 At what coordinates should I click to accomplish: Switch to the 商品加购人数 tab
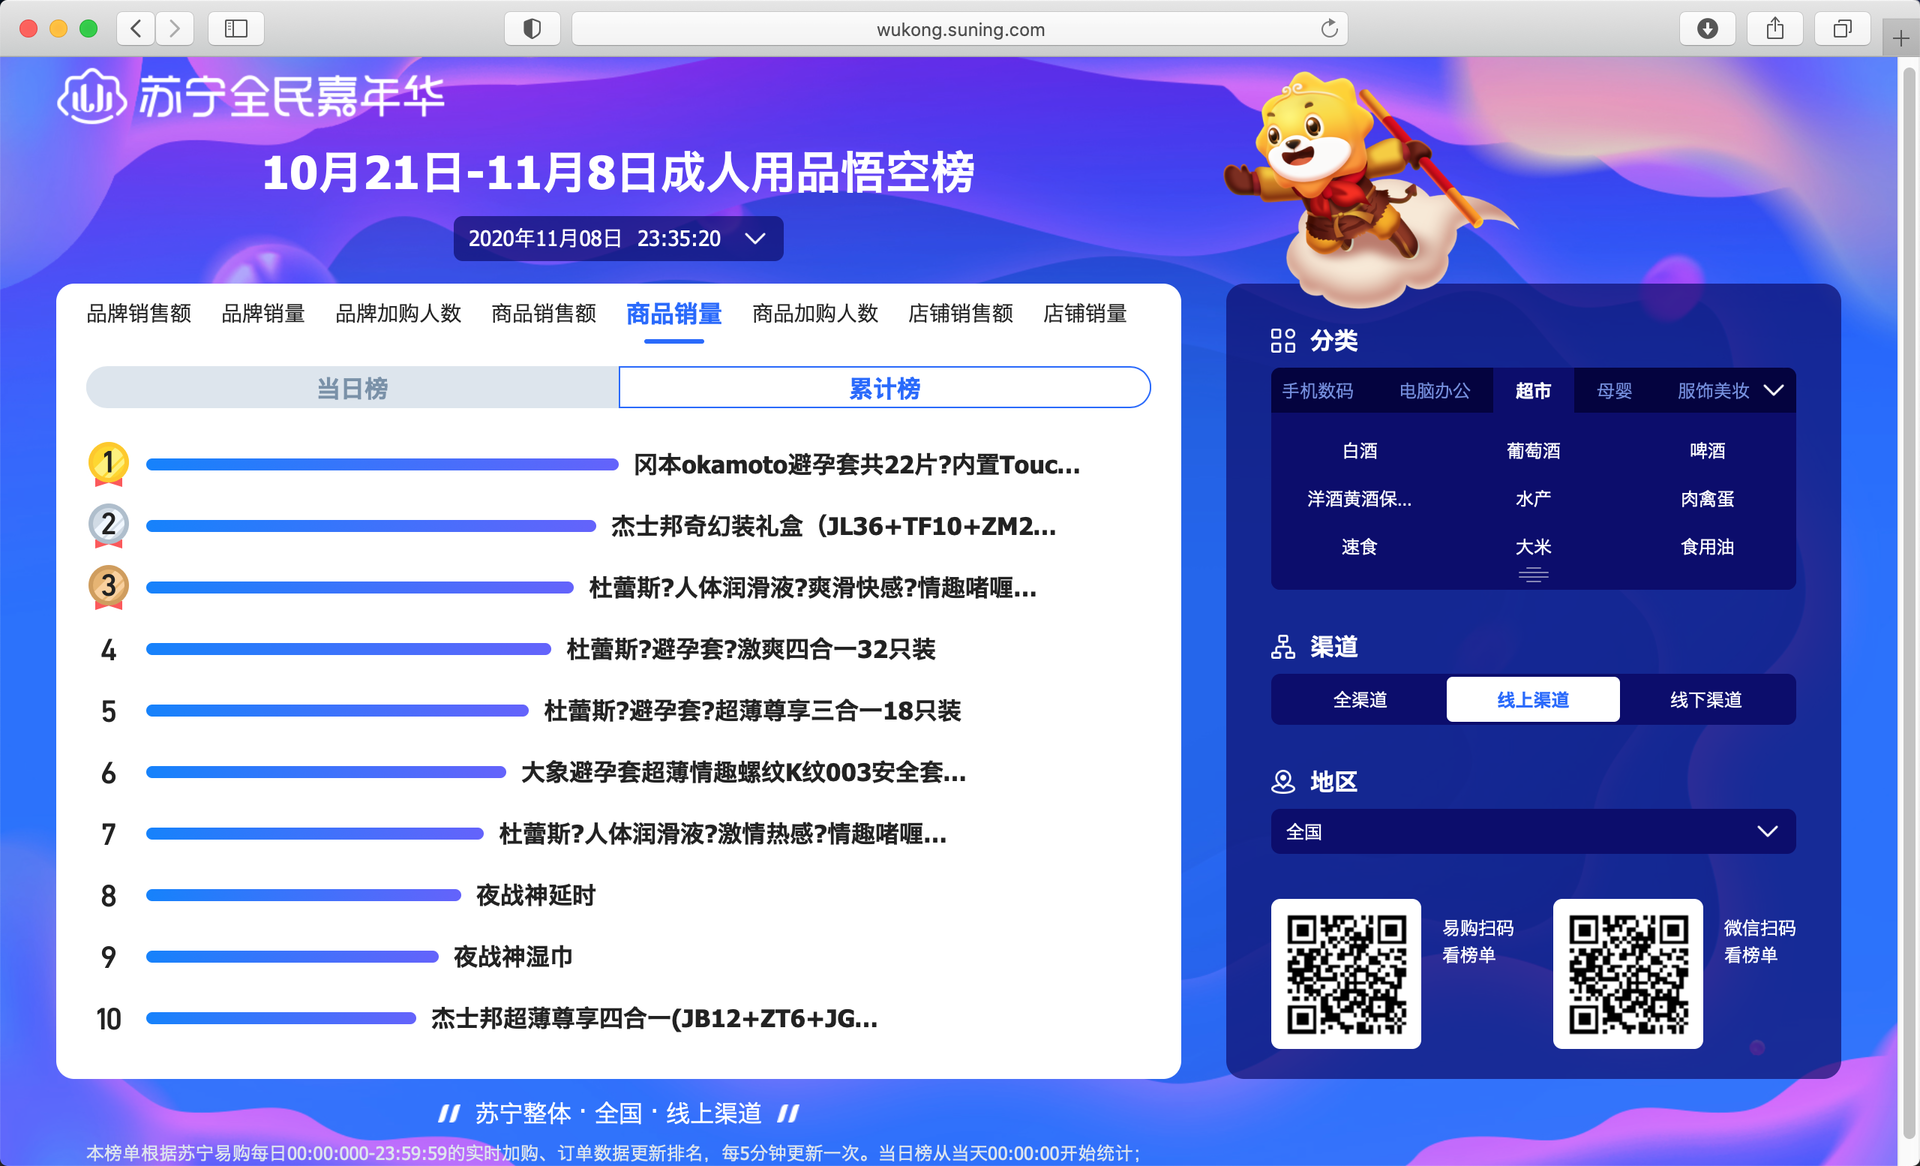click(x=815, y=314)
